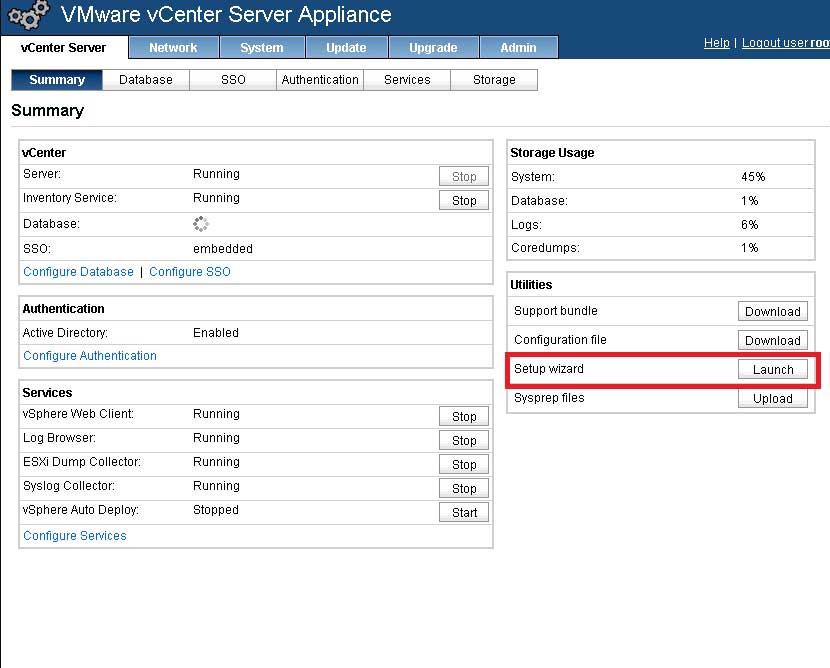This screenshot has width=830, height=668.
Task: Click the Coredumps label
Action: [x=545, y=248]
